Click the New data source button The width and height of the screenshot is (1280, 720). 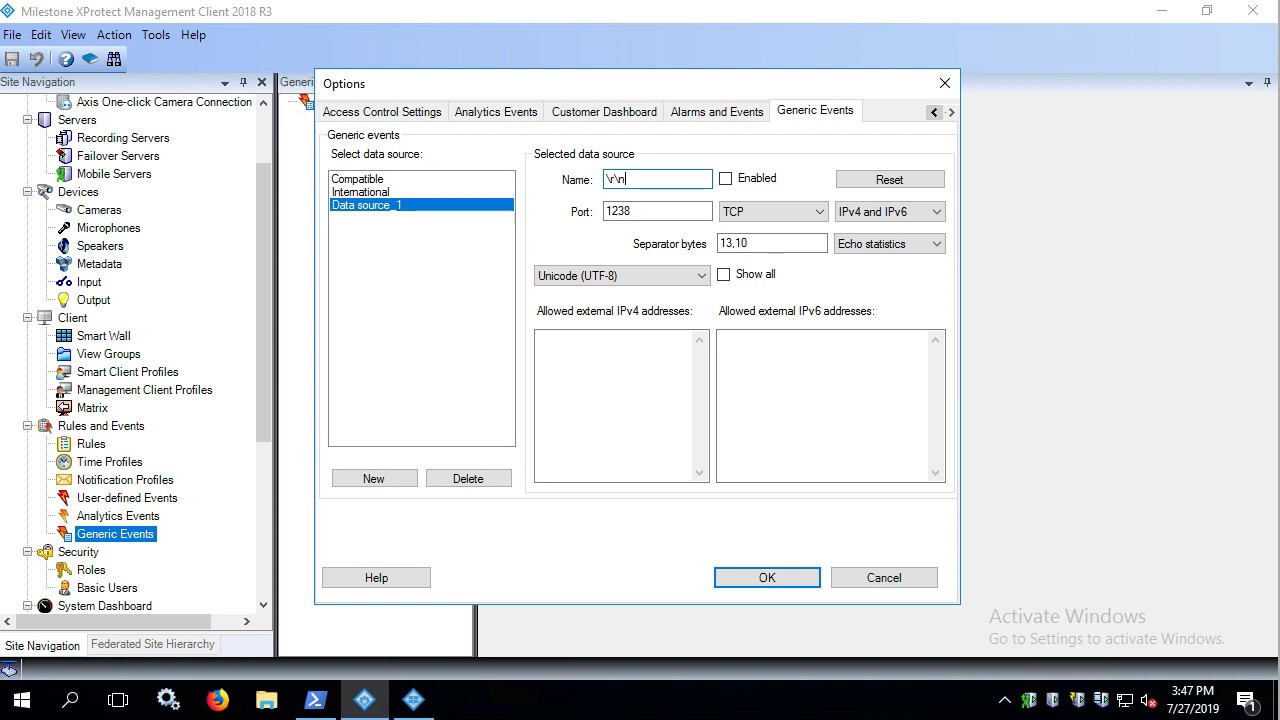click(374, 479)
